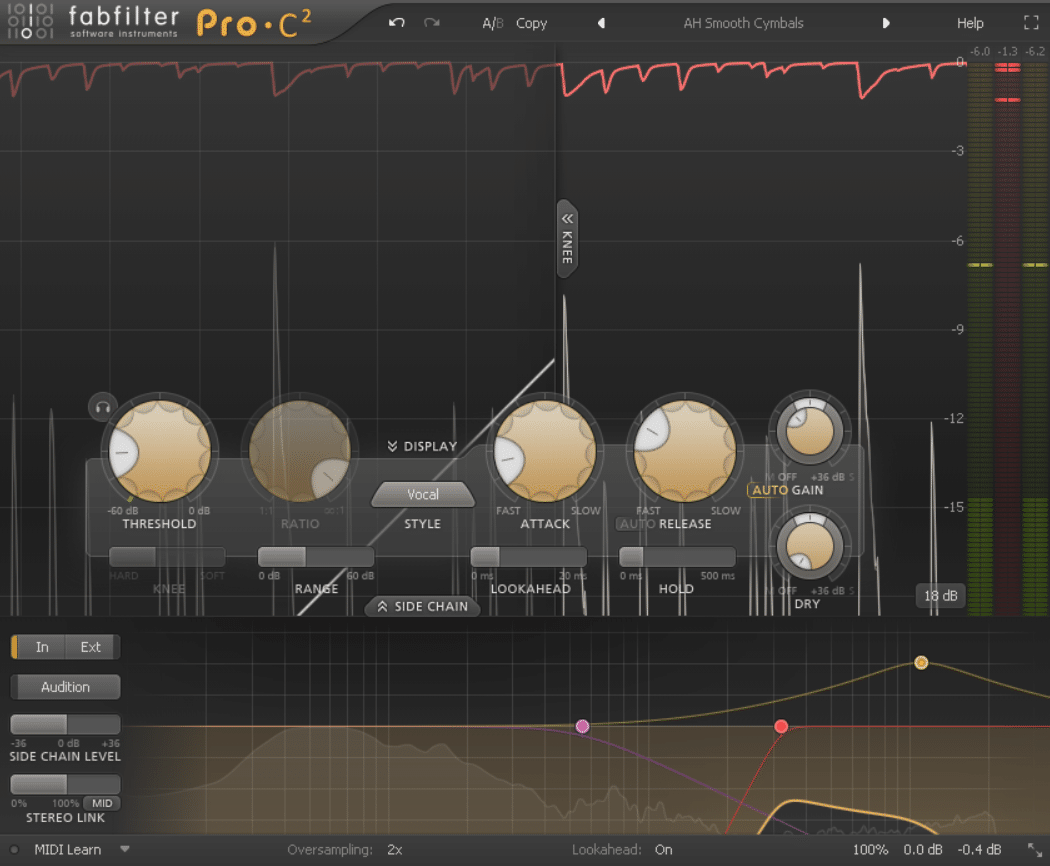Click the -1.3 gain reduction peak readout

point(1007,52)
